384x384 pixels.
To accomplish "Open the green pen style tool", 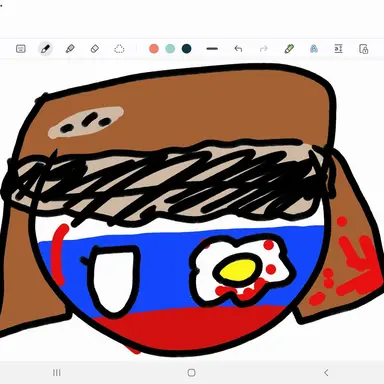I will [289, 49].
